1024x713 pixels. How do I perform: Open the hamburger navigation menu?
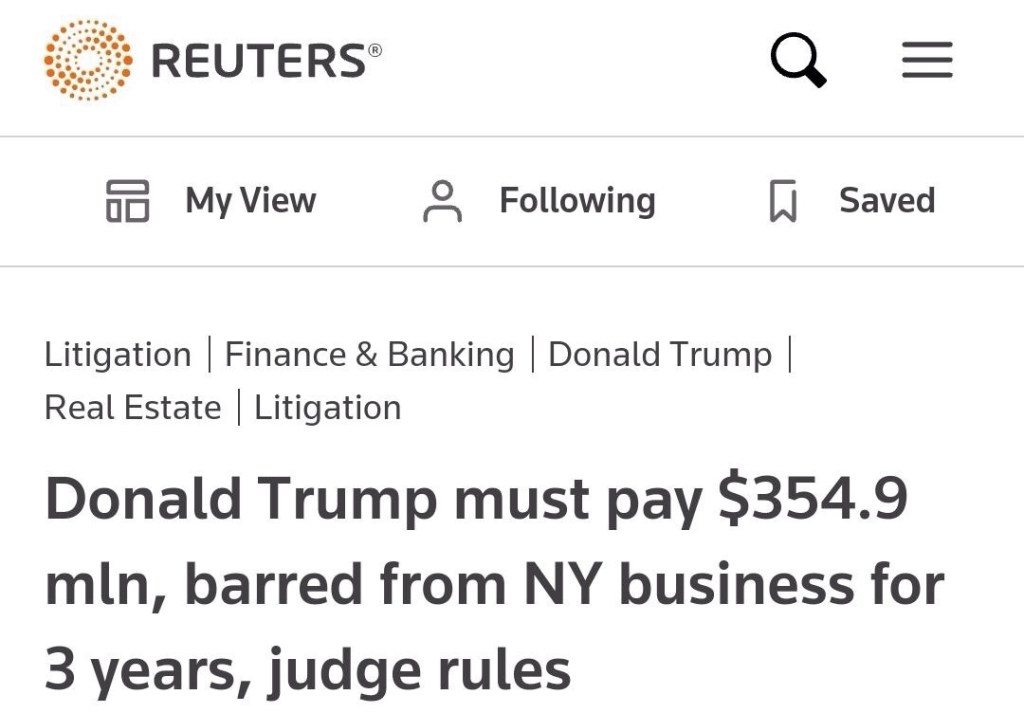tap(927, 61)
